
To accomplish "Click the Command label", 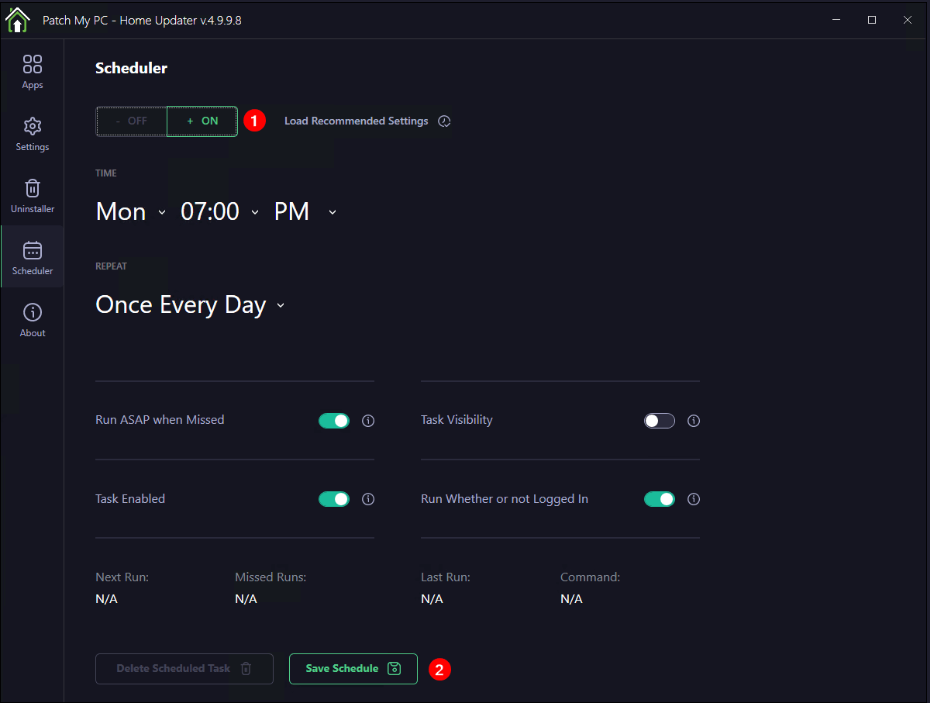I will click(590, 577).
